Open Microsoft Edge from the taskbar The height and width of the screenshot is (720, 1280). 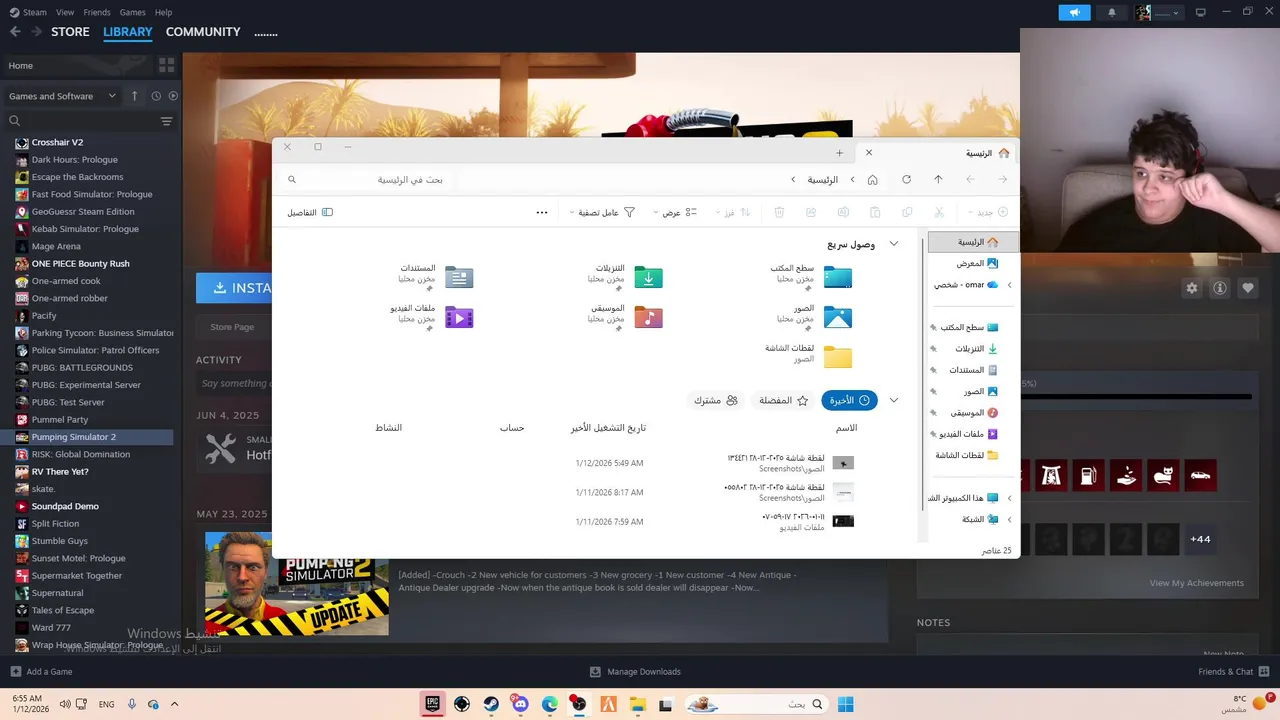tap(549, 703)
